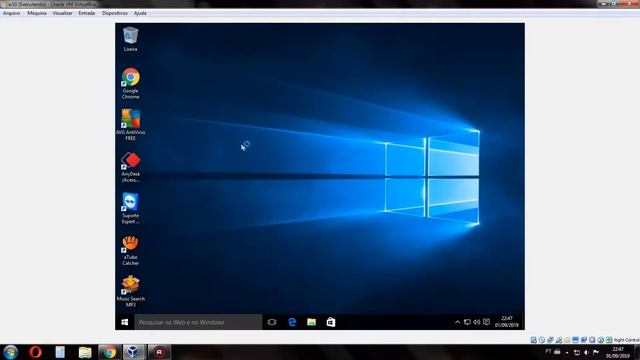Click the host volume speaker tray icon
Screen dimensions: 640x360
coord(586,352)
